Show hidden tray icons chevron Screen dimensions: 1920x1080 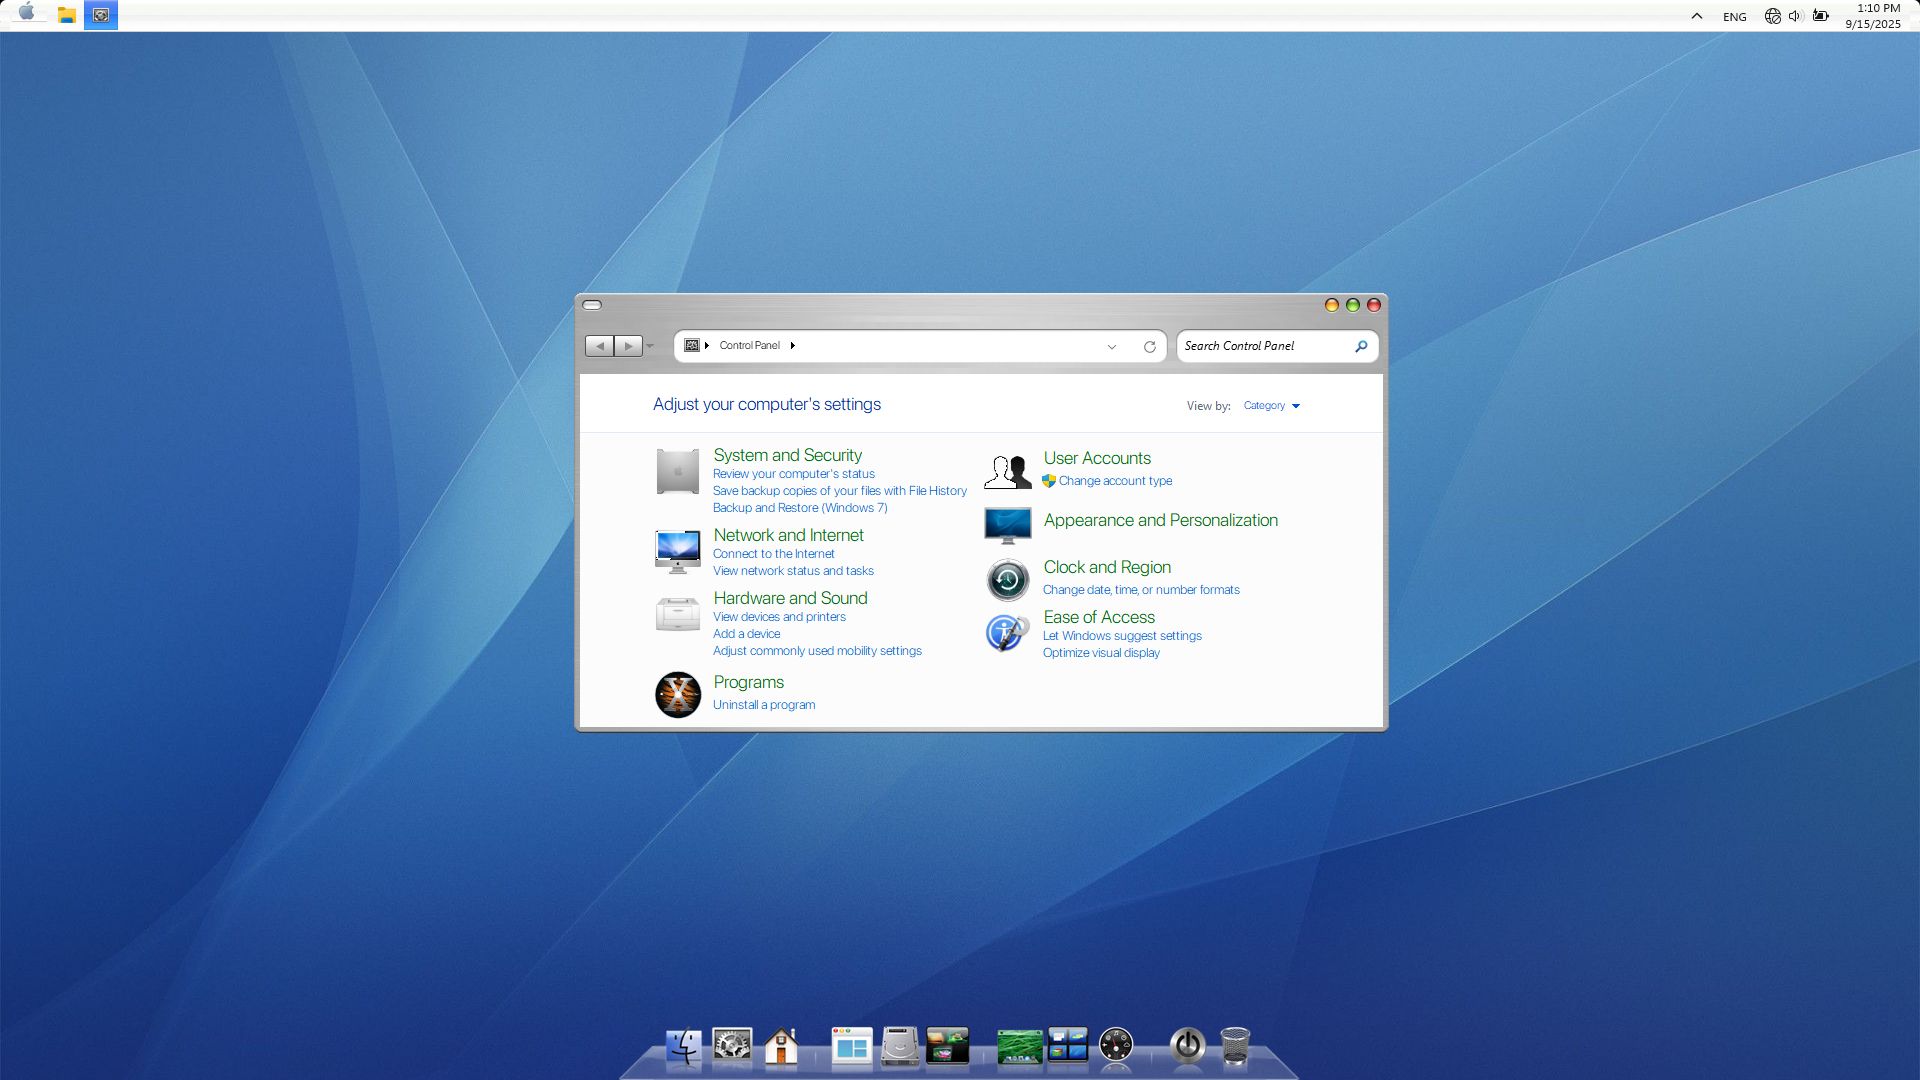pos(1696,16)
